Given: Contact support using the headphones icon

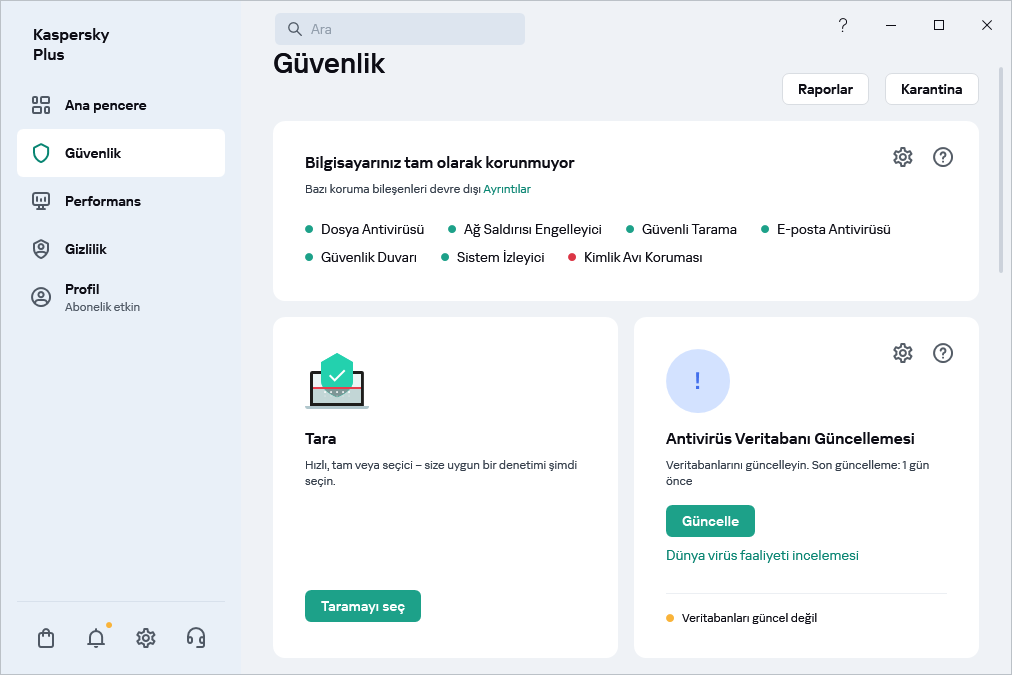Looking at the screenshot, I should 196,637.
